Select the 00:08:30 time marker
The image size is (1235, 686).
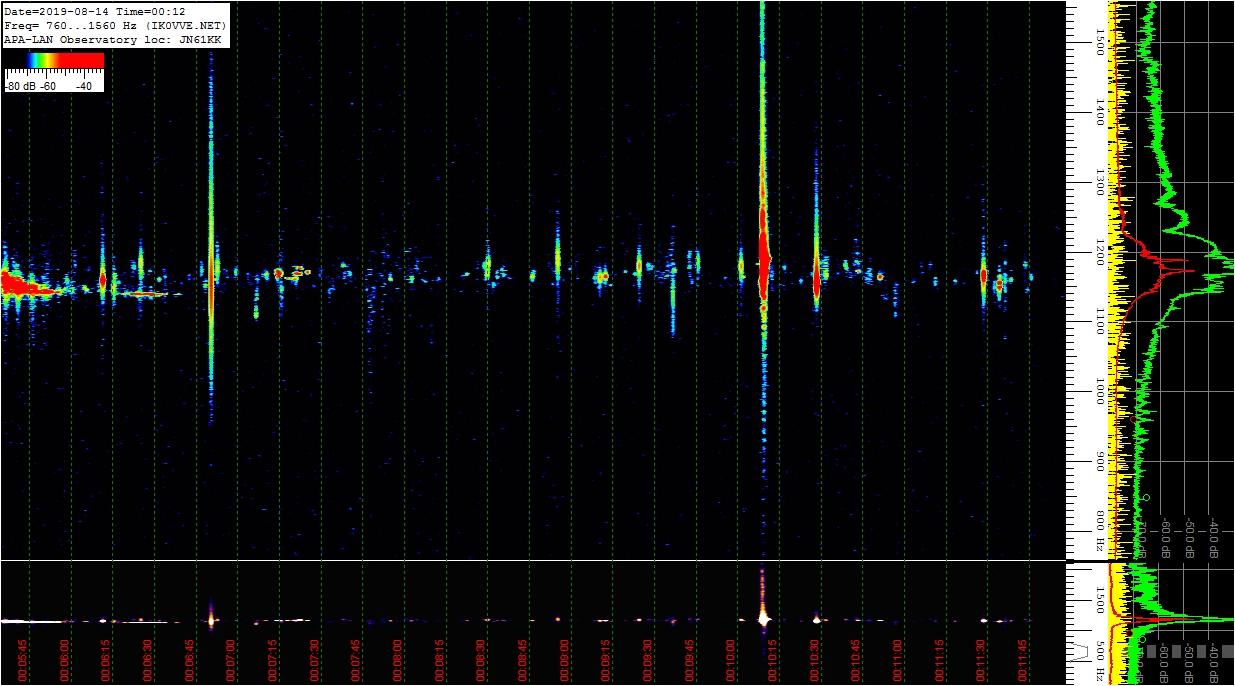pyautogui.click(x=482, y=661)
